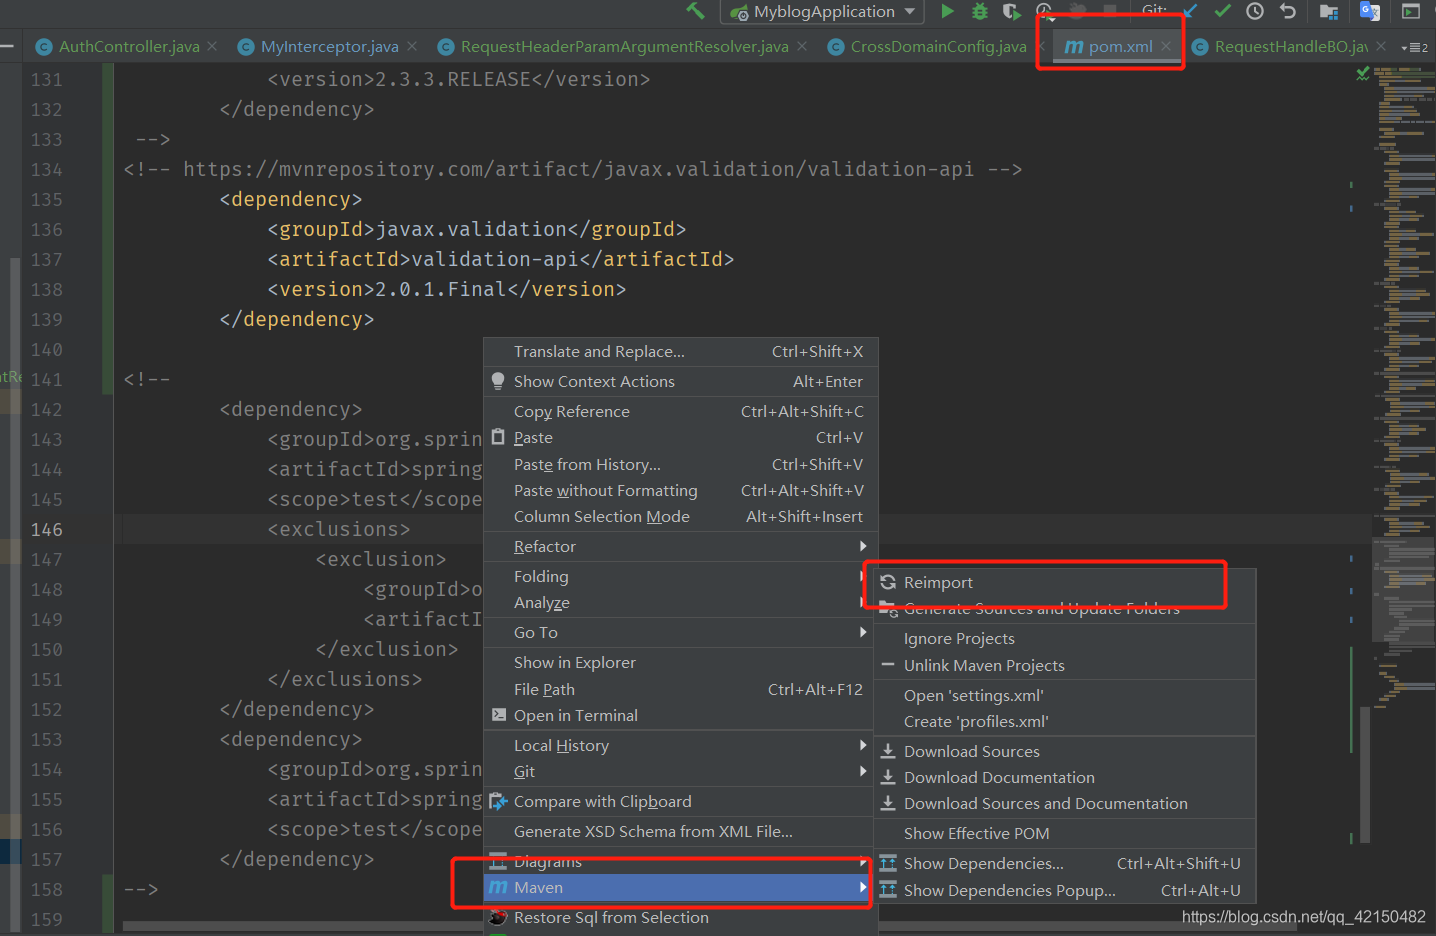Select File Path menu item

pyautogui.click(x=680, y=690)
